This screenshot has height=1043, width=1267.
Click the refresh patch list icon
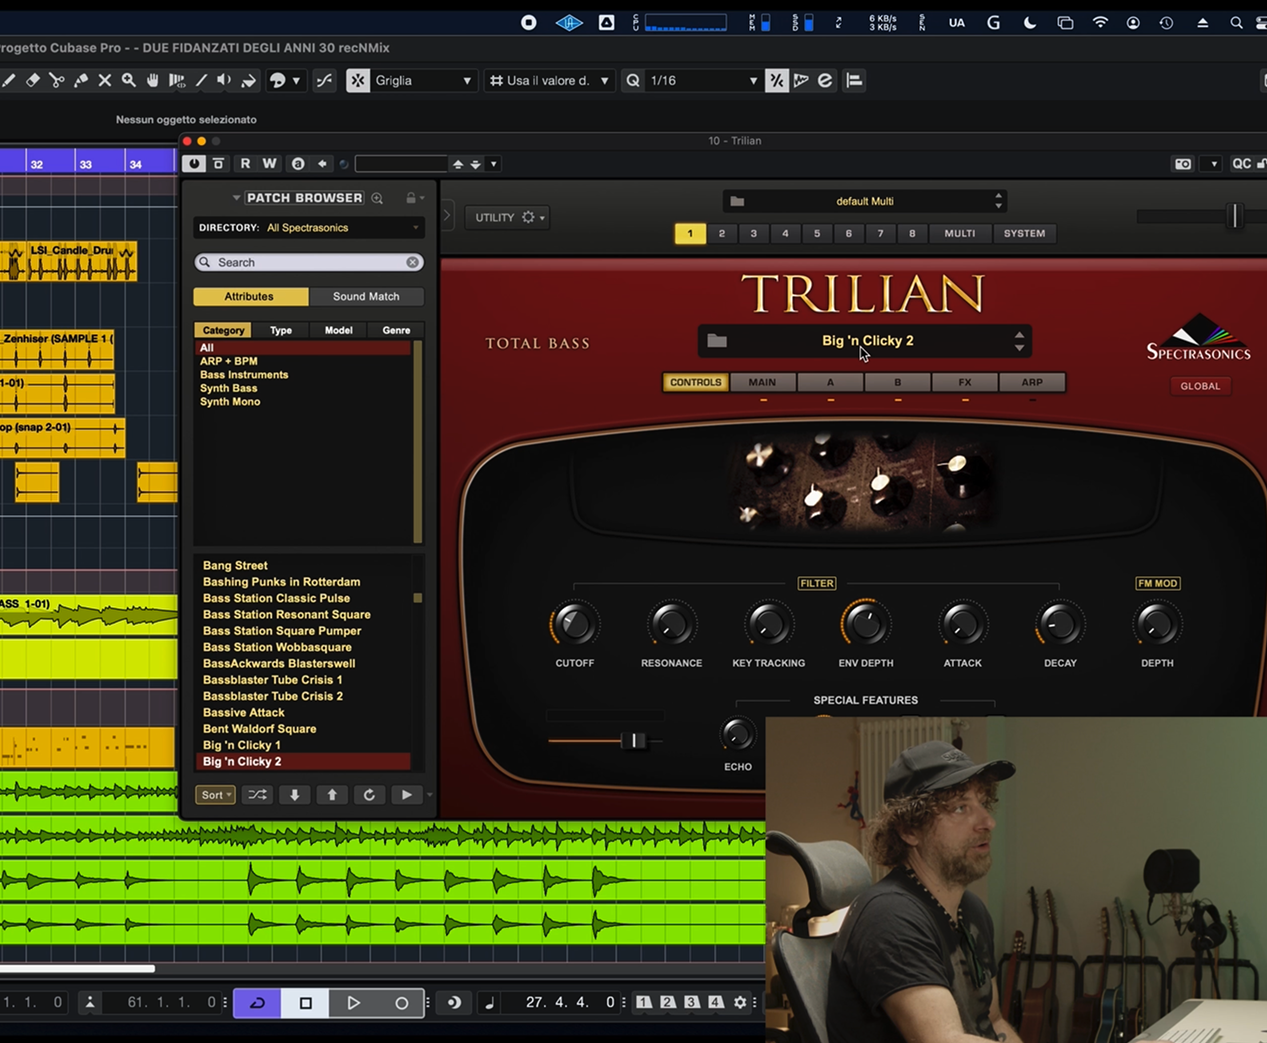pyautogui.click(x=369, y=795)
